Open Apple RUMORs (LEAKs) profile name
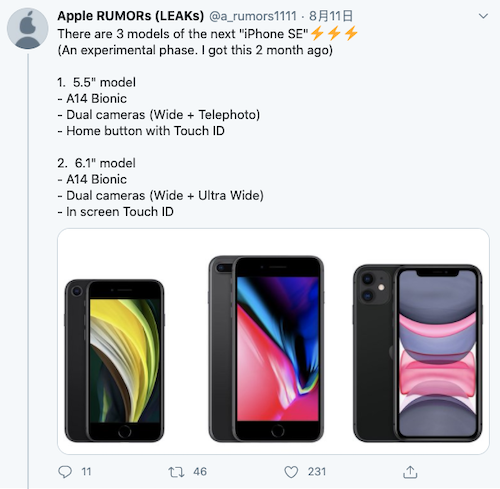The width and height of the screenshot is (500, 489). (130, 16)
